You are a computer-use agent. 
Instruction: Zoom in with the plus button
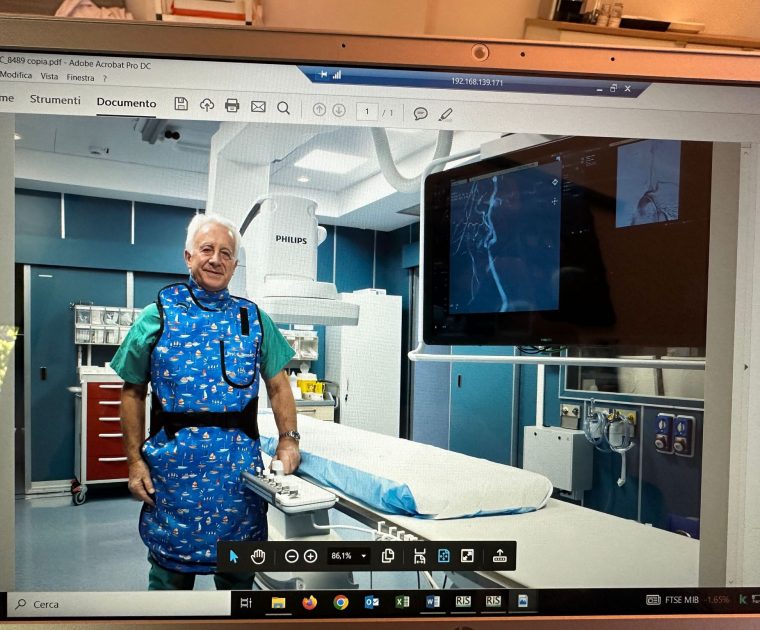coord(311,556)
